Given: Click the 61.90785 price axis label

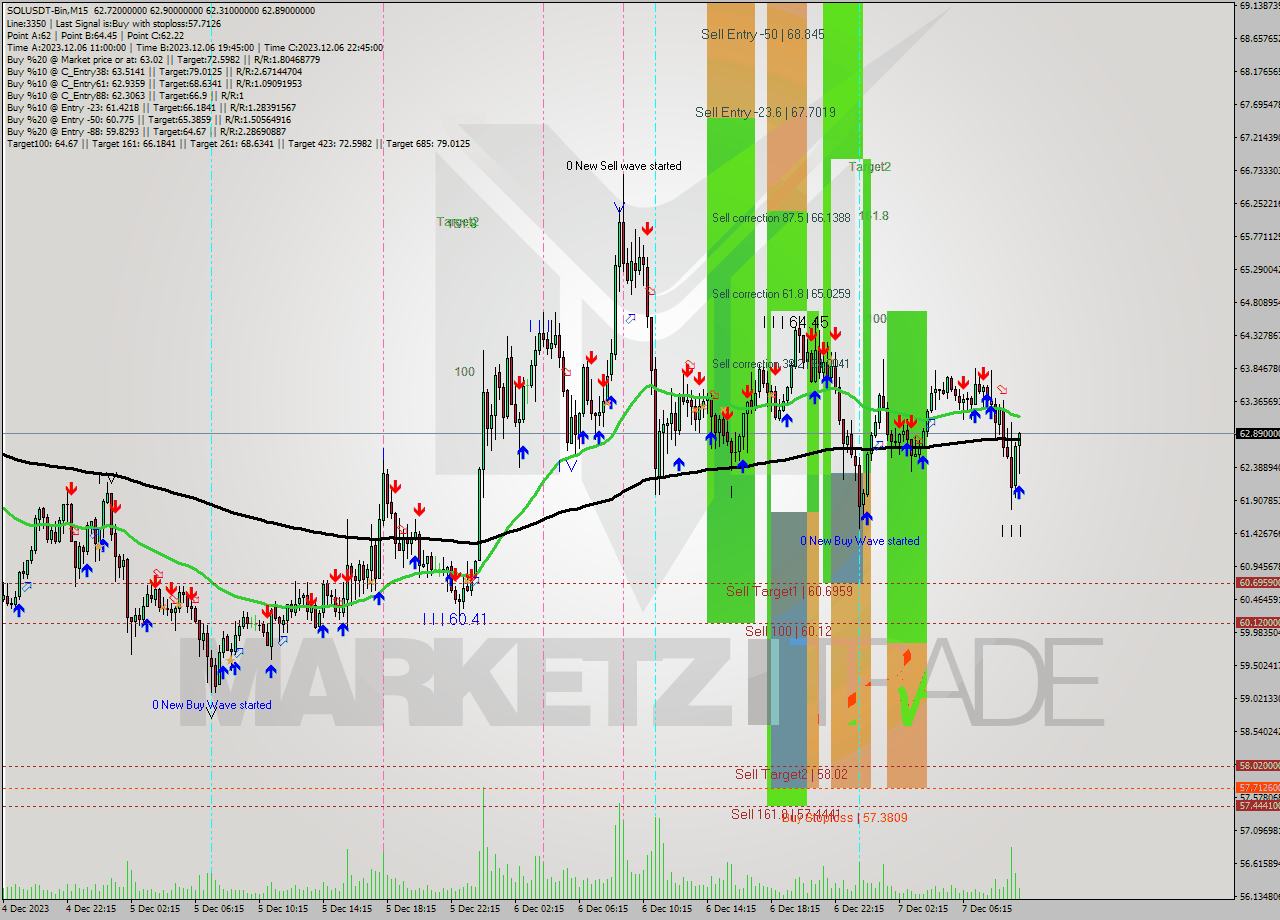Looking at the screenshot, I should pyautogui.click(x=1259, y=500).
